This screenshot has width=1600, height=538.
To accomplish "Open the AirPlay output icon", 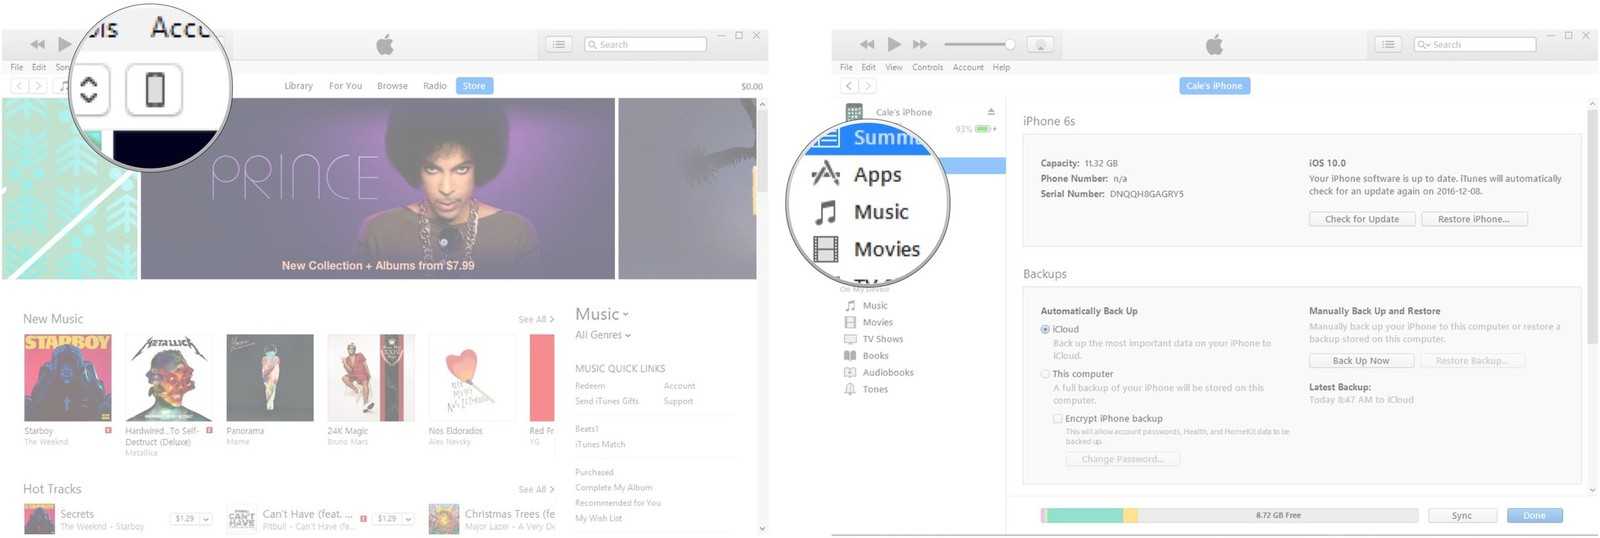I will [x=1040, y=44].
